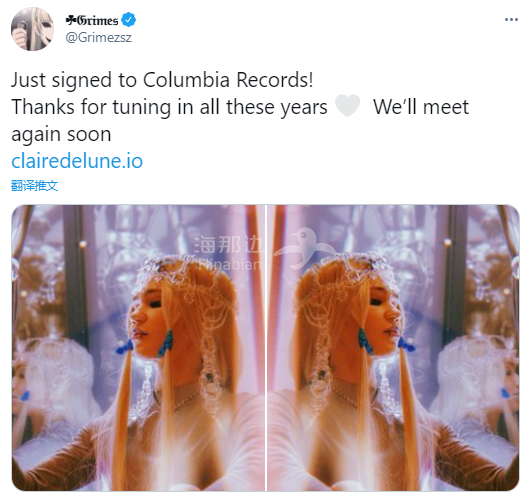Open Grimes profile via the avatar picture
This screenshot has width=532, height=503.
click(x=33, y=29)
